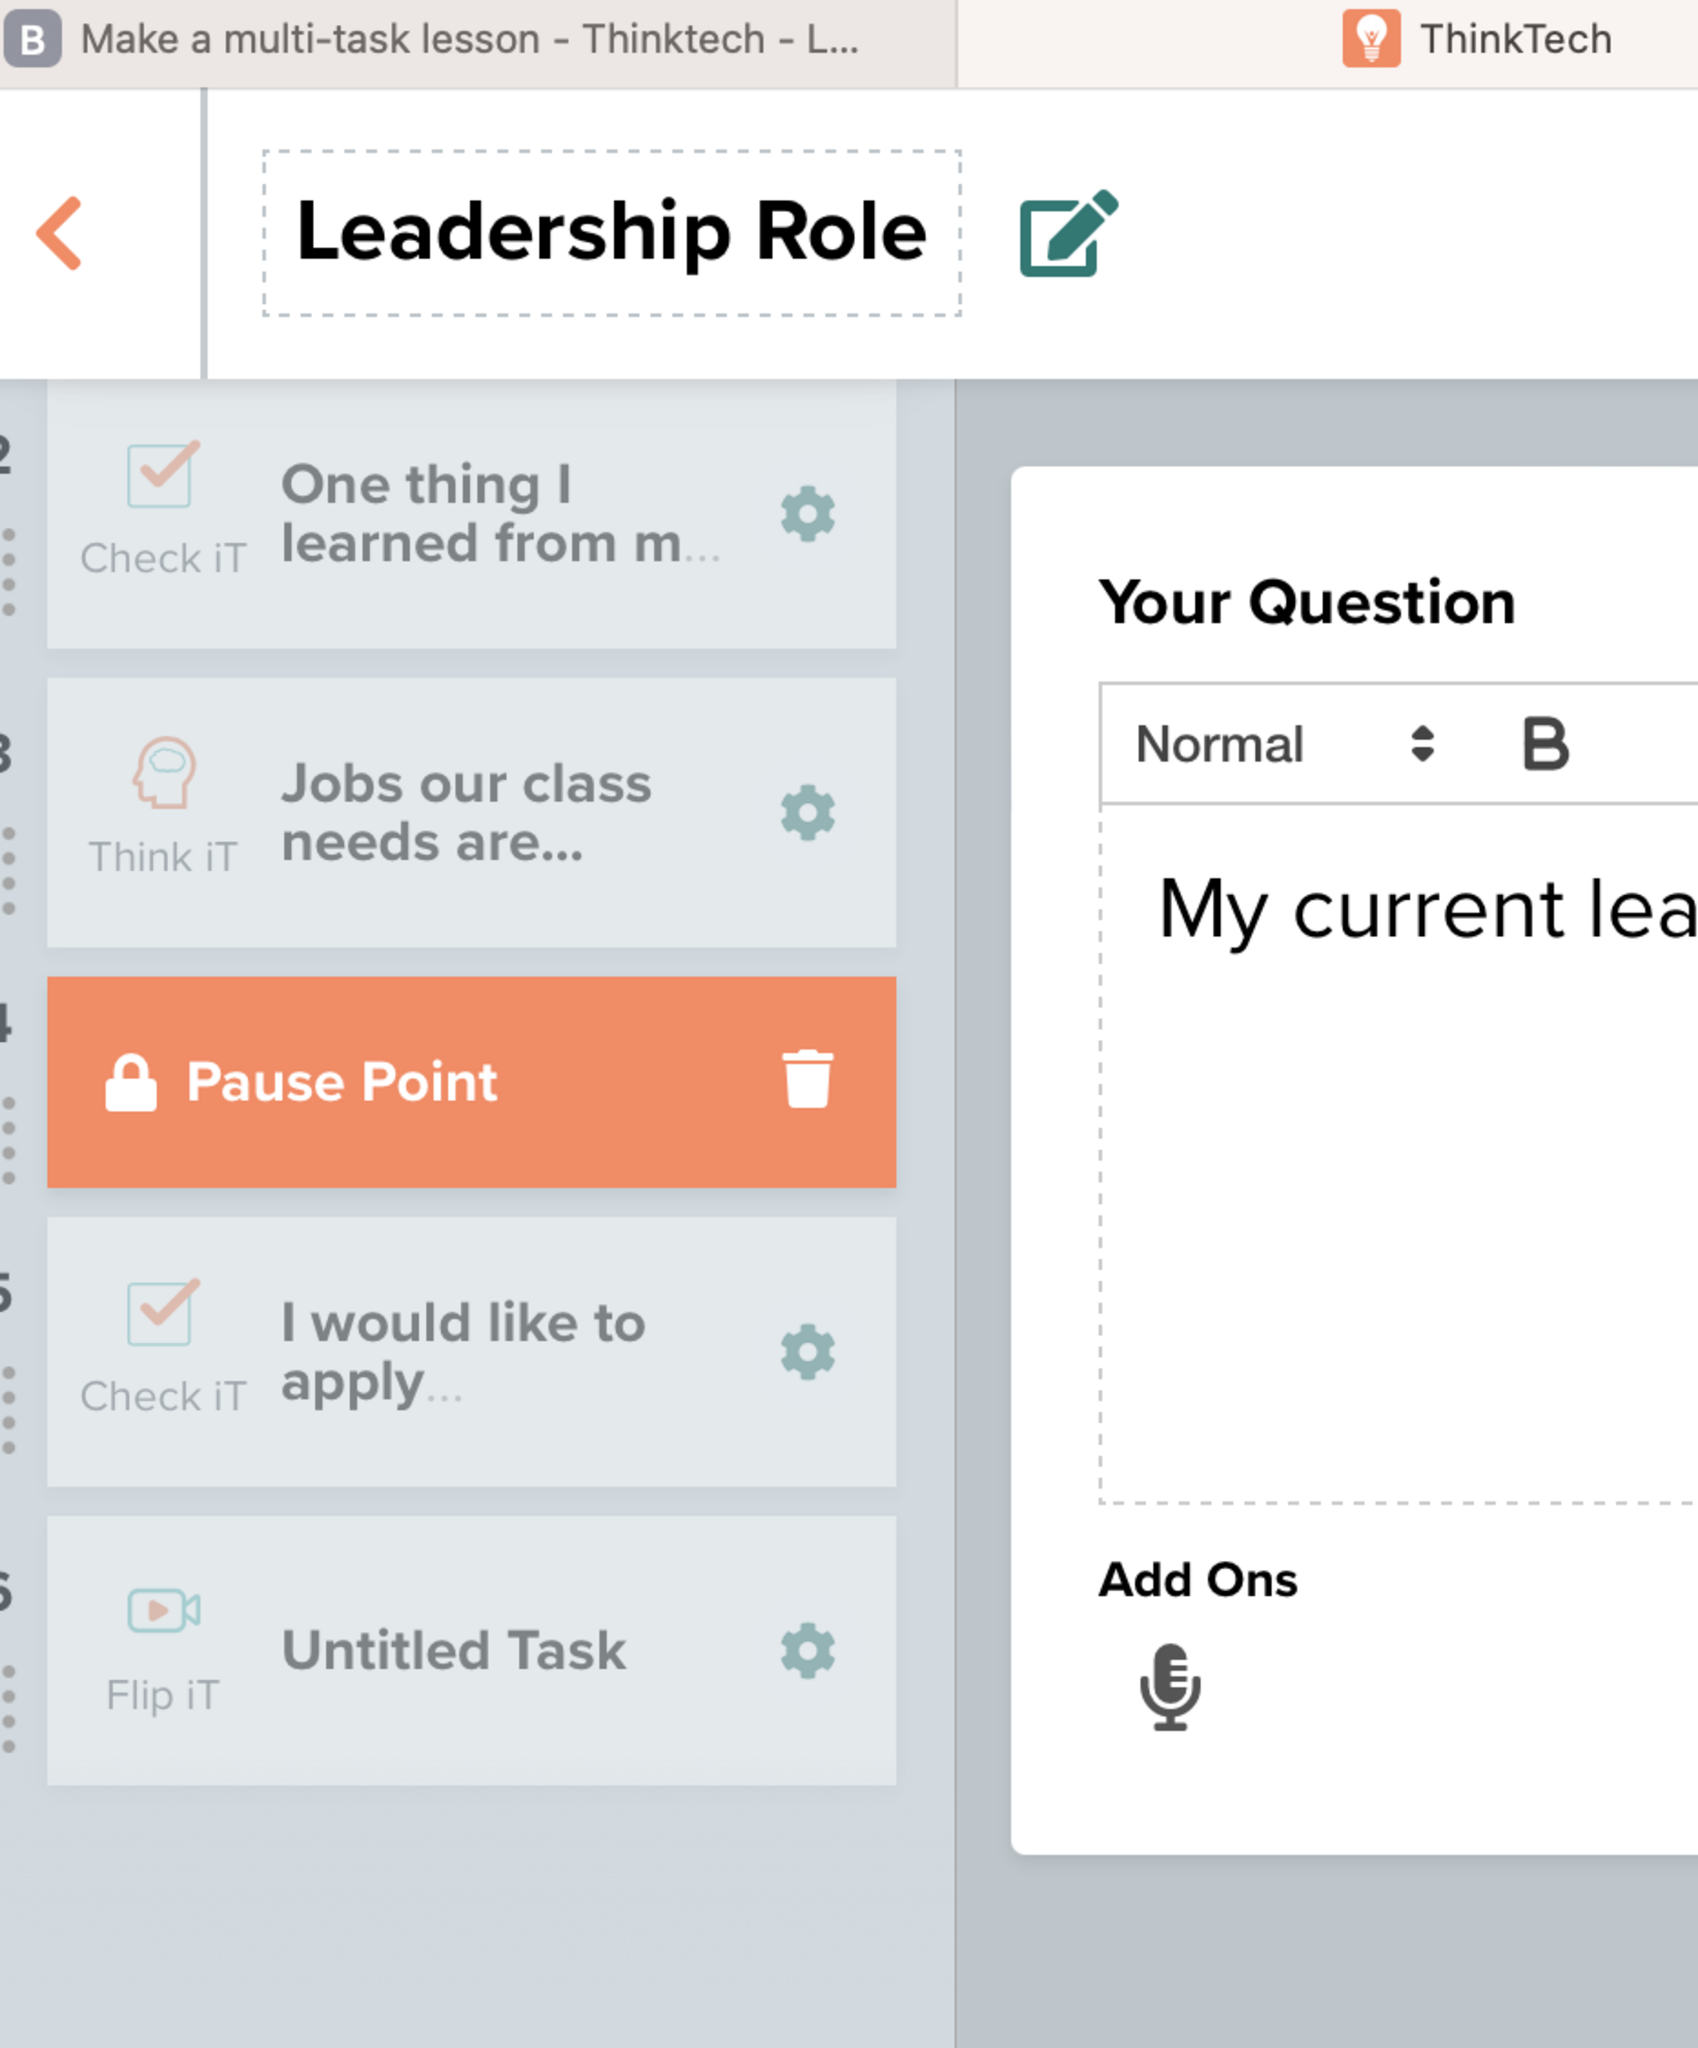This screenshot has width=1698, height=2048.
Task: Click the Pause Point lock icon
Action: pyautogui.click(x=131, y=1082)
